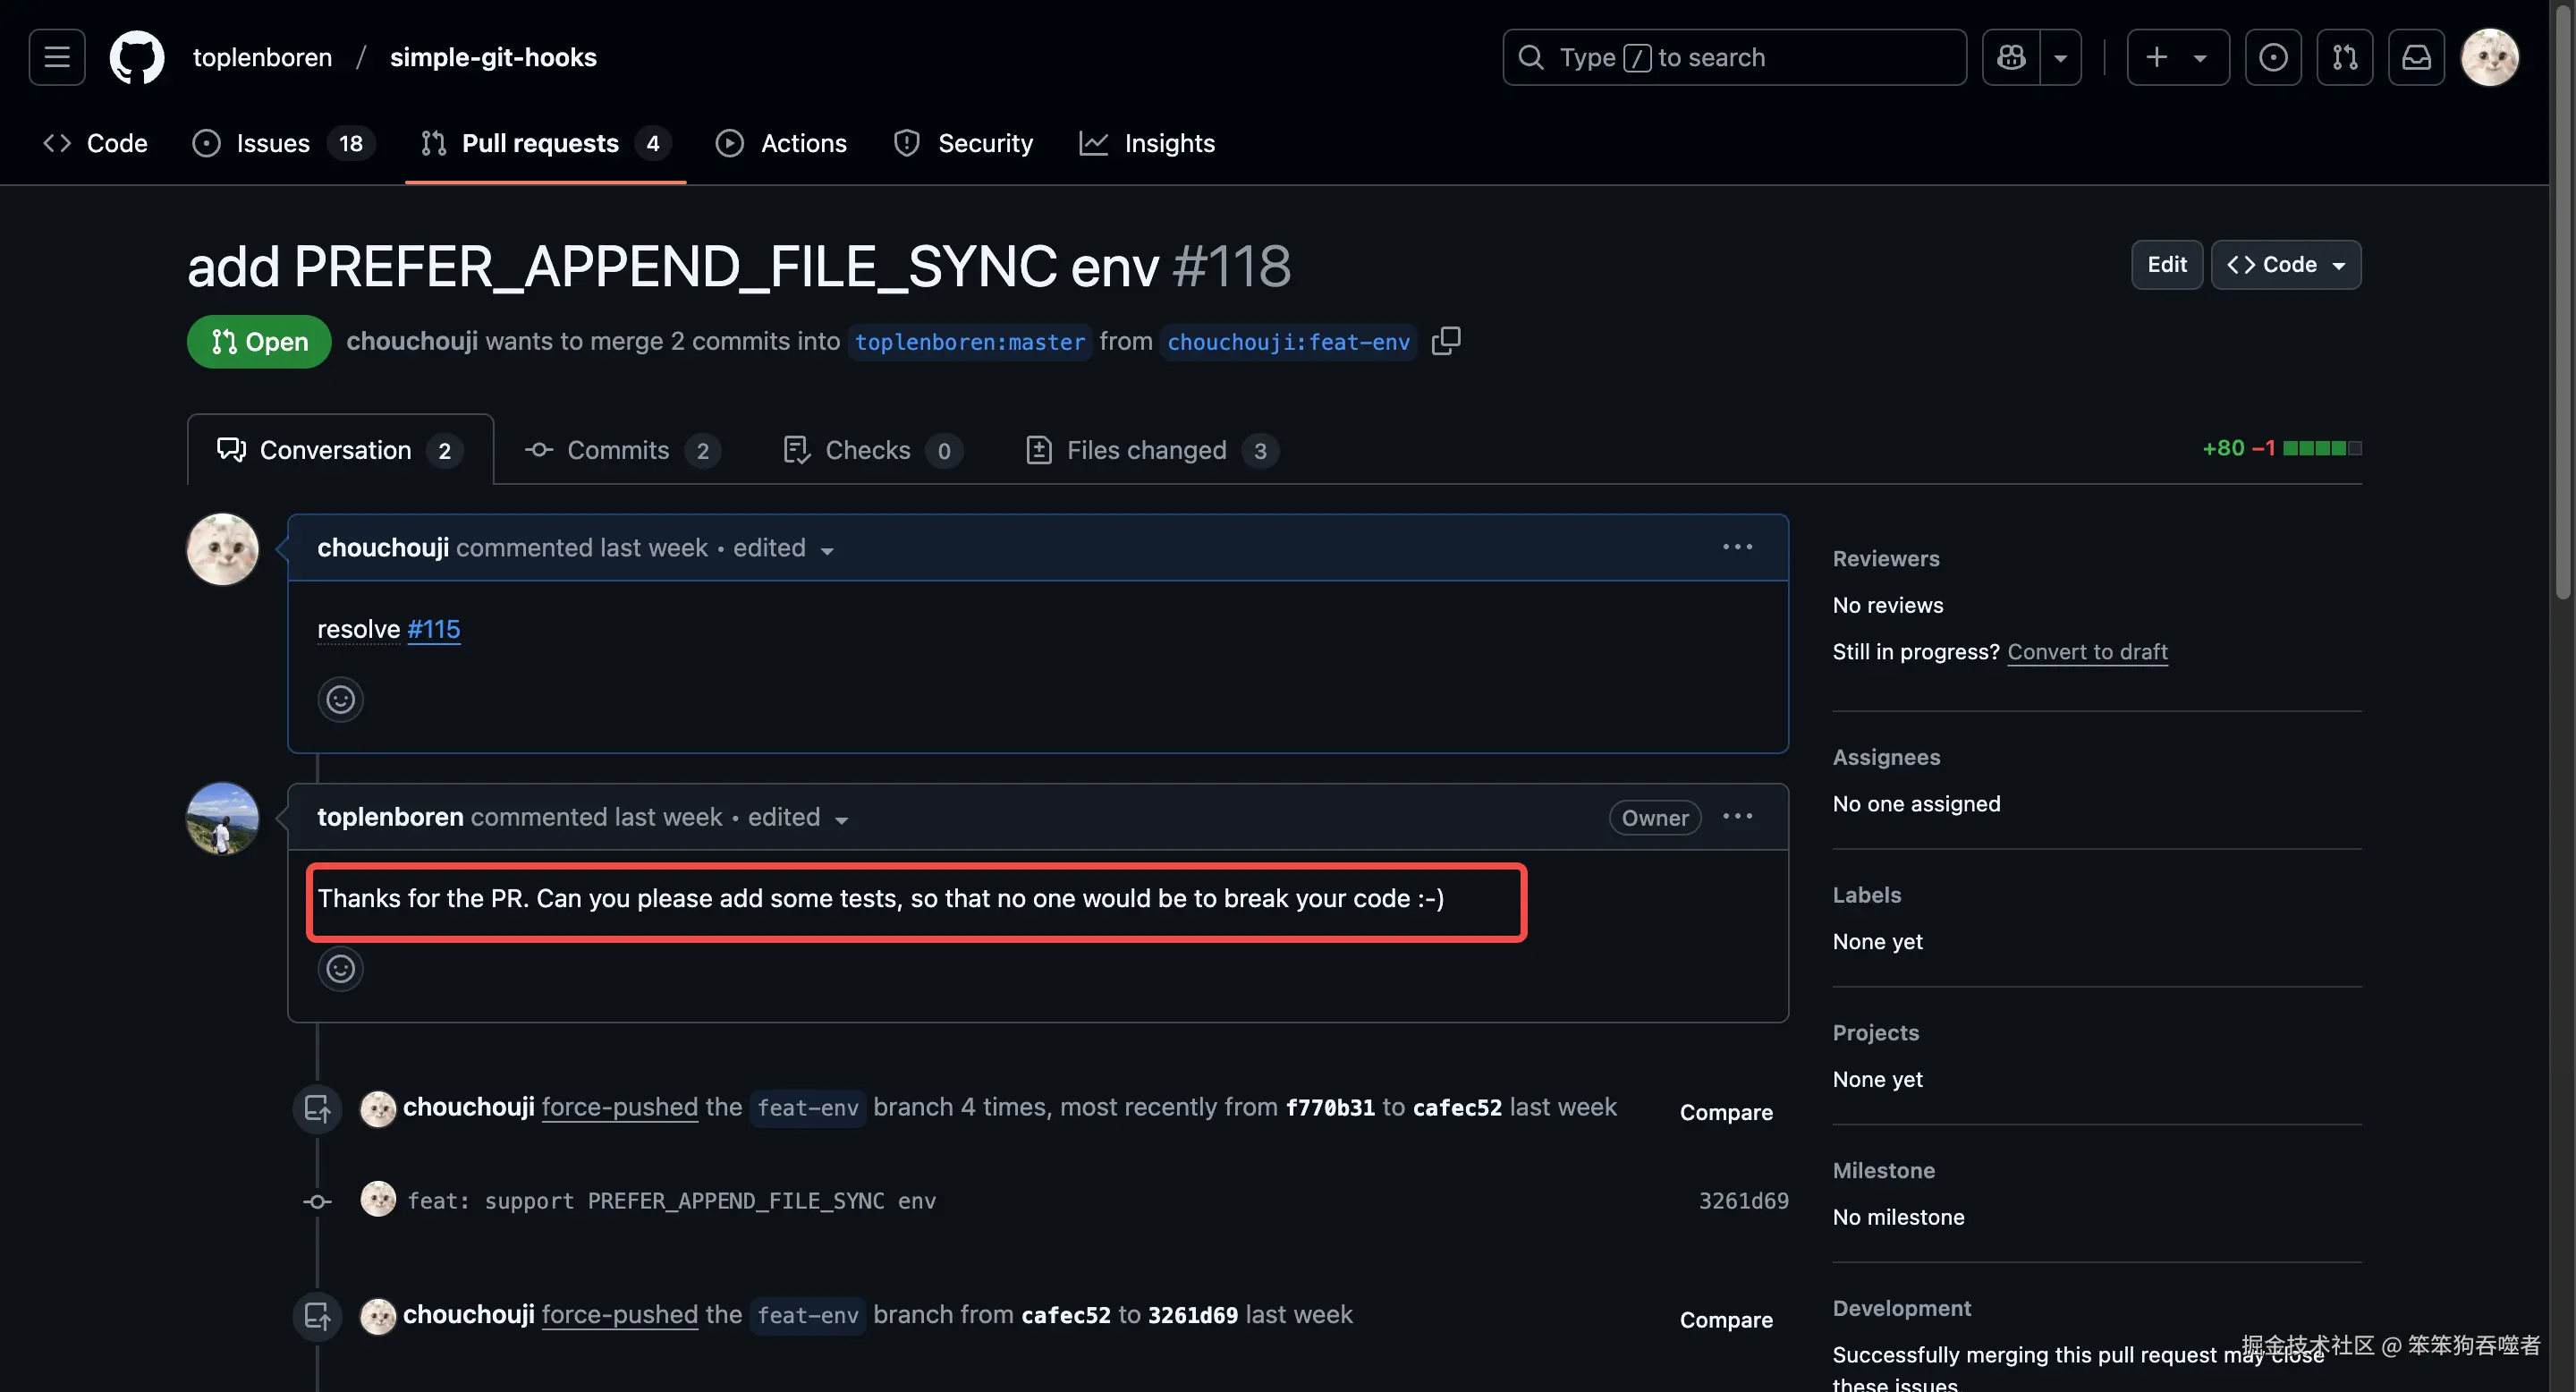Screen dimensions: 2576x1392
Task: Click the Convert to draft link
Action: click(2087, 651)
